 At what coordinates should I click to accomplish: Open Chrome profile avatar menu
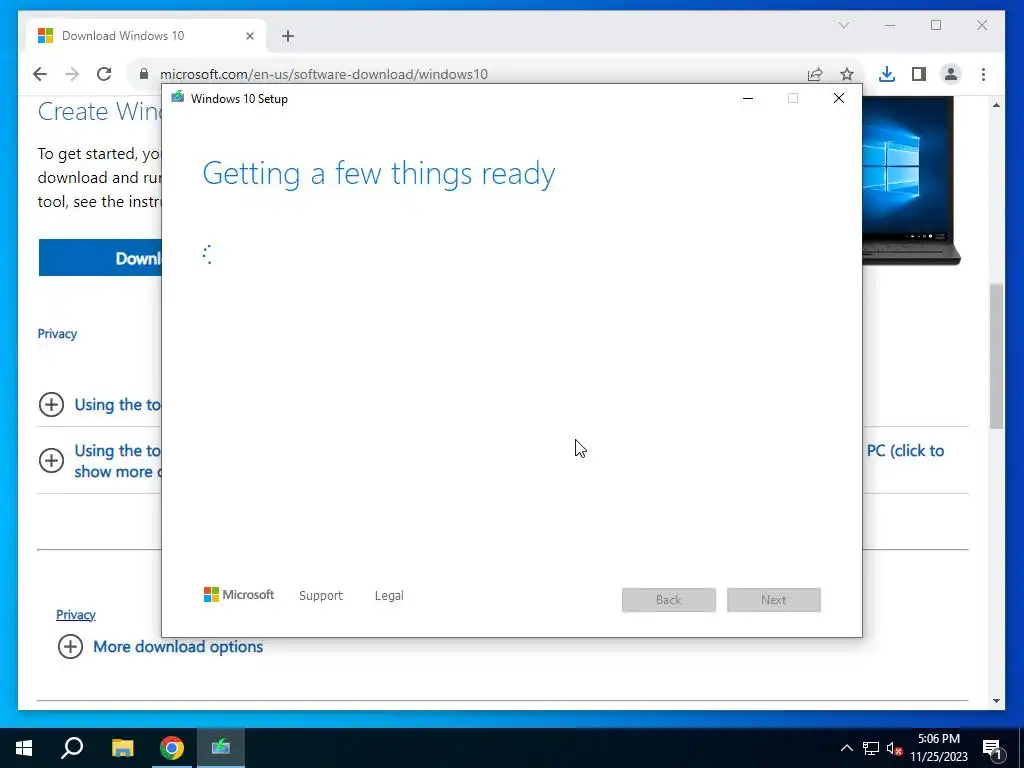pos(951,74)
